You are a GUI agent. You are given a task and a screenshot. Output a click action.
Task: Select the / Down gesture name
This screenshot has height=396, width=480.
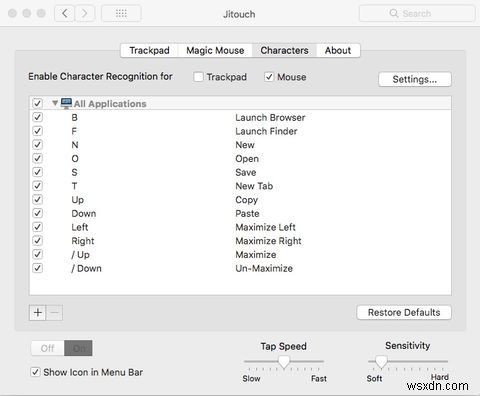(86, 268)
